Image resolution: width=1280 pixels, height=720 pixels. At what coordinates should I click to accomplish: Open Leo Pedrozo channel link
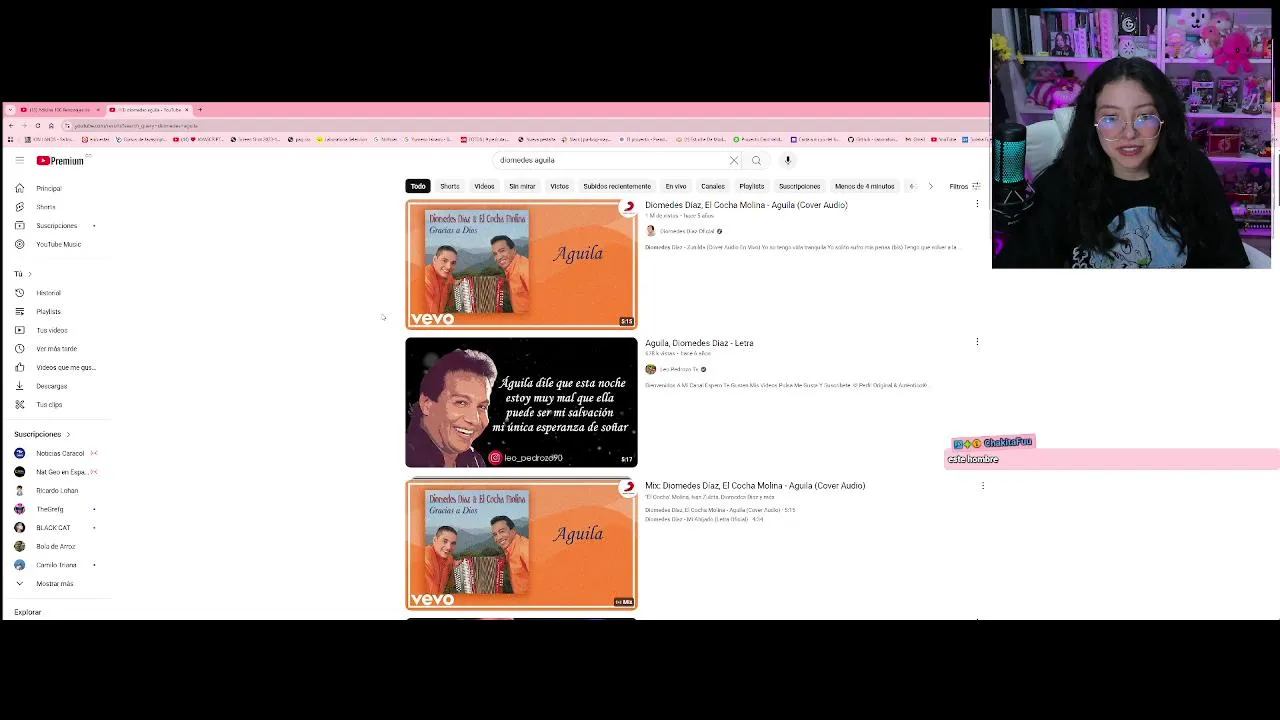click(x=679, y=369)
